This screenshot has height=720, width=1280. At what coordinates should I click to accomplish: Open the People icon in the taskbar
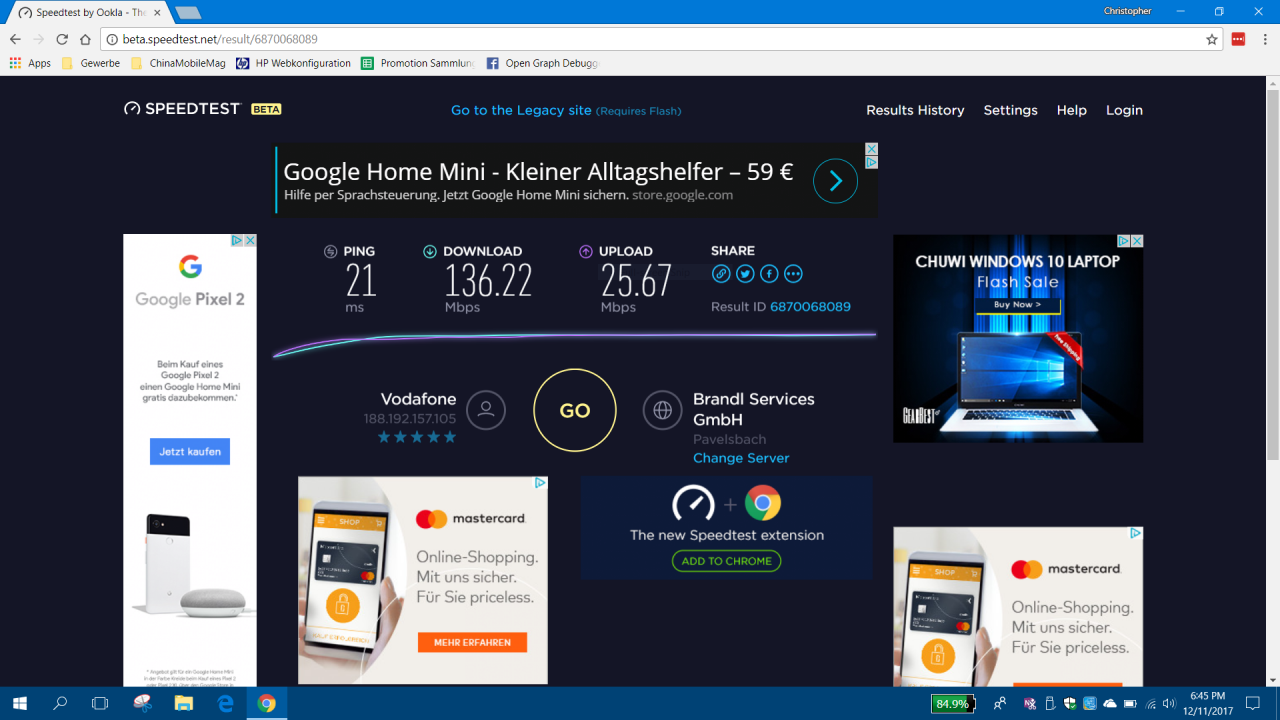[1000, 703]
